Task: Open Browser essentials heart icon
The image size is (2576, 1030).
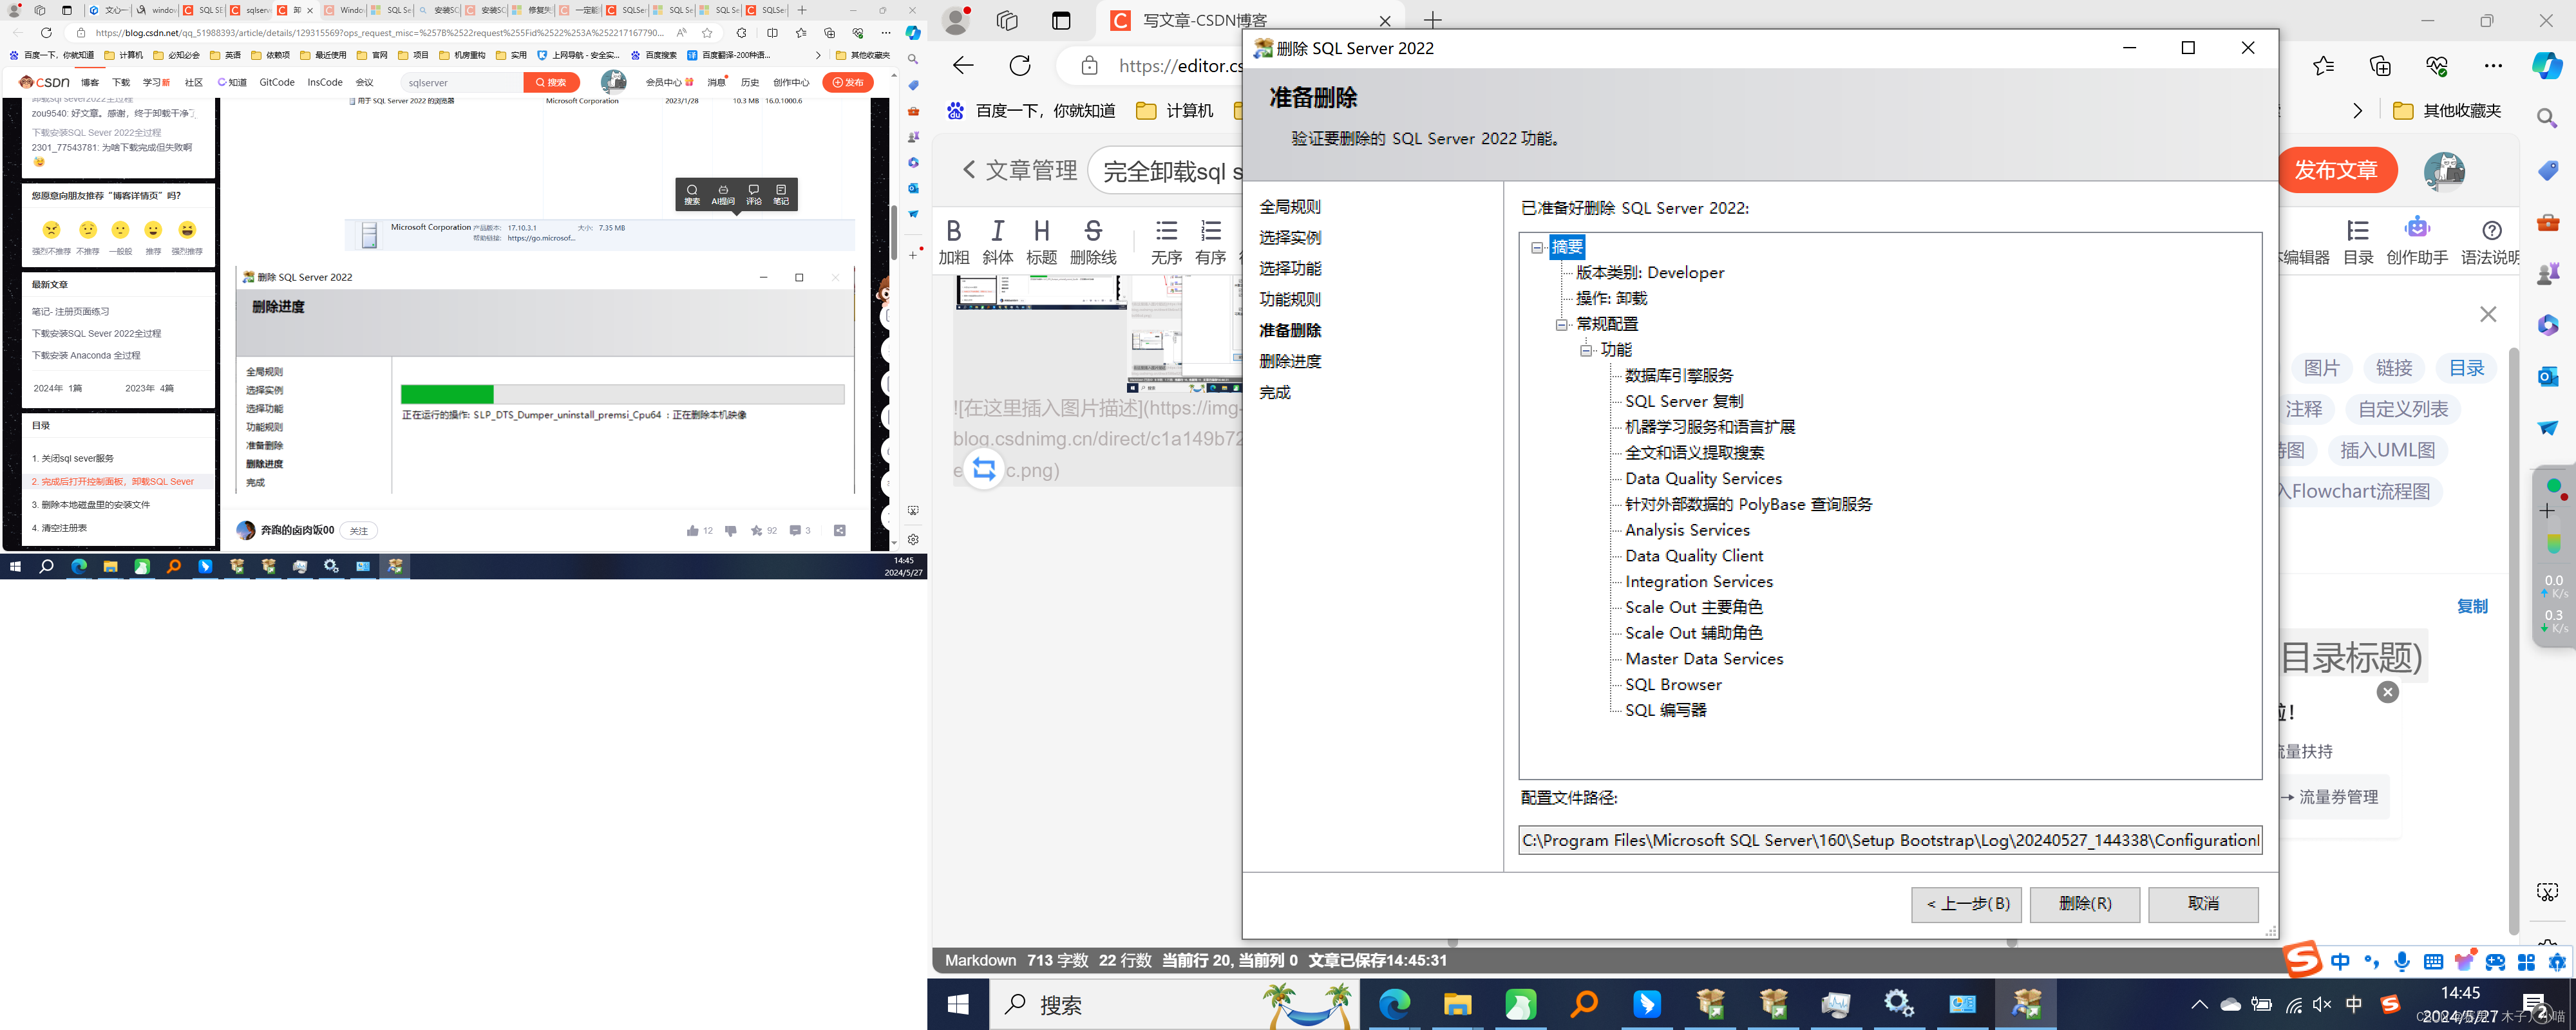Action: tap(2437, 66)
